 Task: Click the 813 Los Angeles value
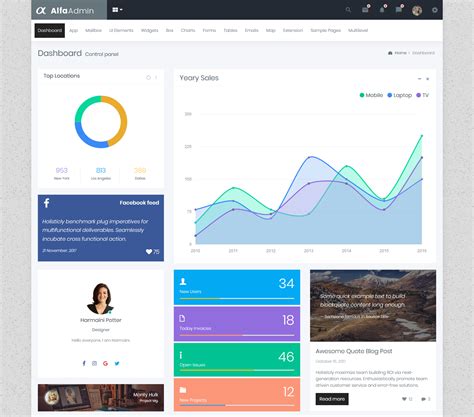[101, 170]
